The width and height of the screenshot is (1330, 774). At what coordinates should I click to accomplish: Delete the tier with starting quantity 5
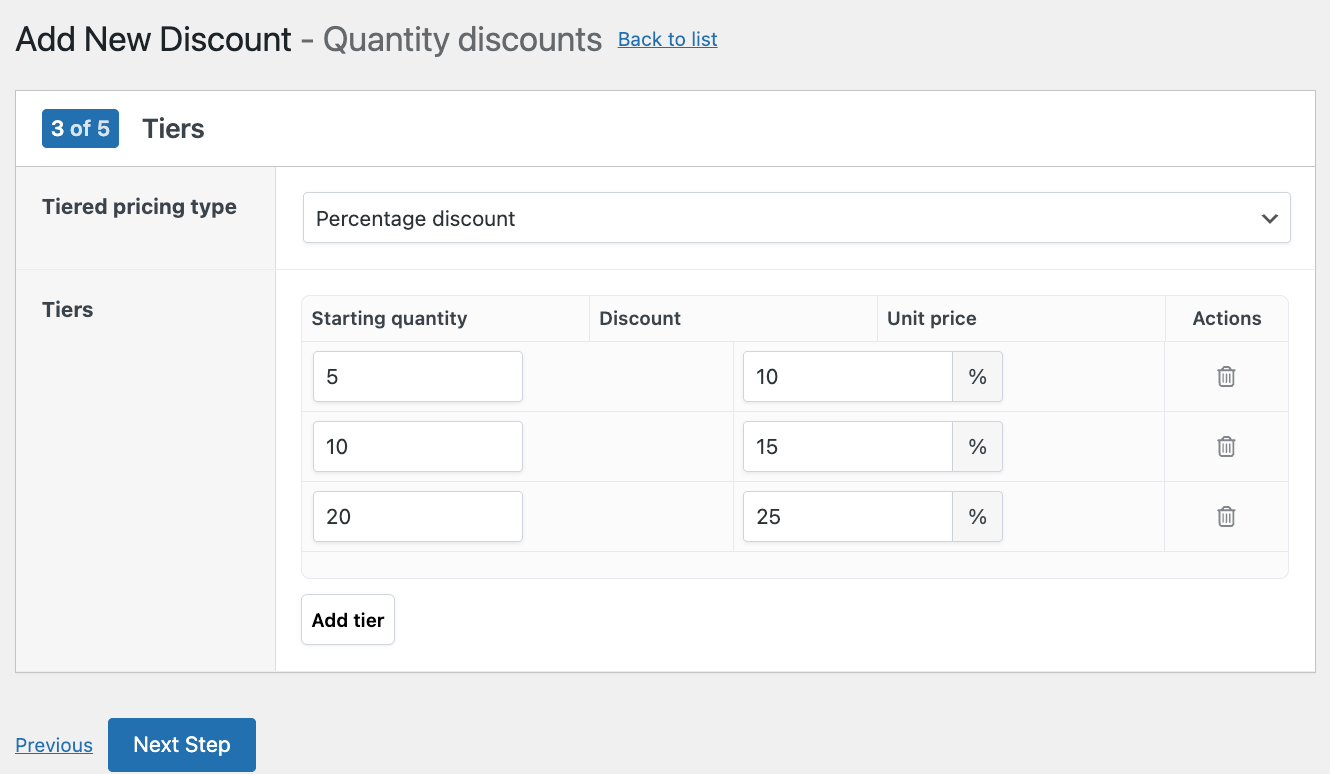click(1226, 376)
